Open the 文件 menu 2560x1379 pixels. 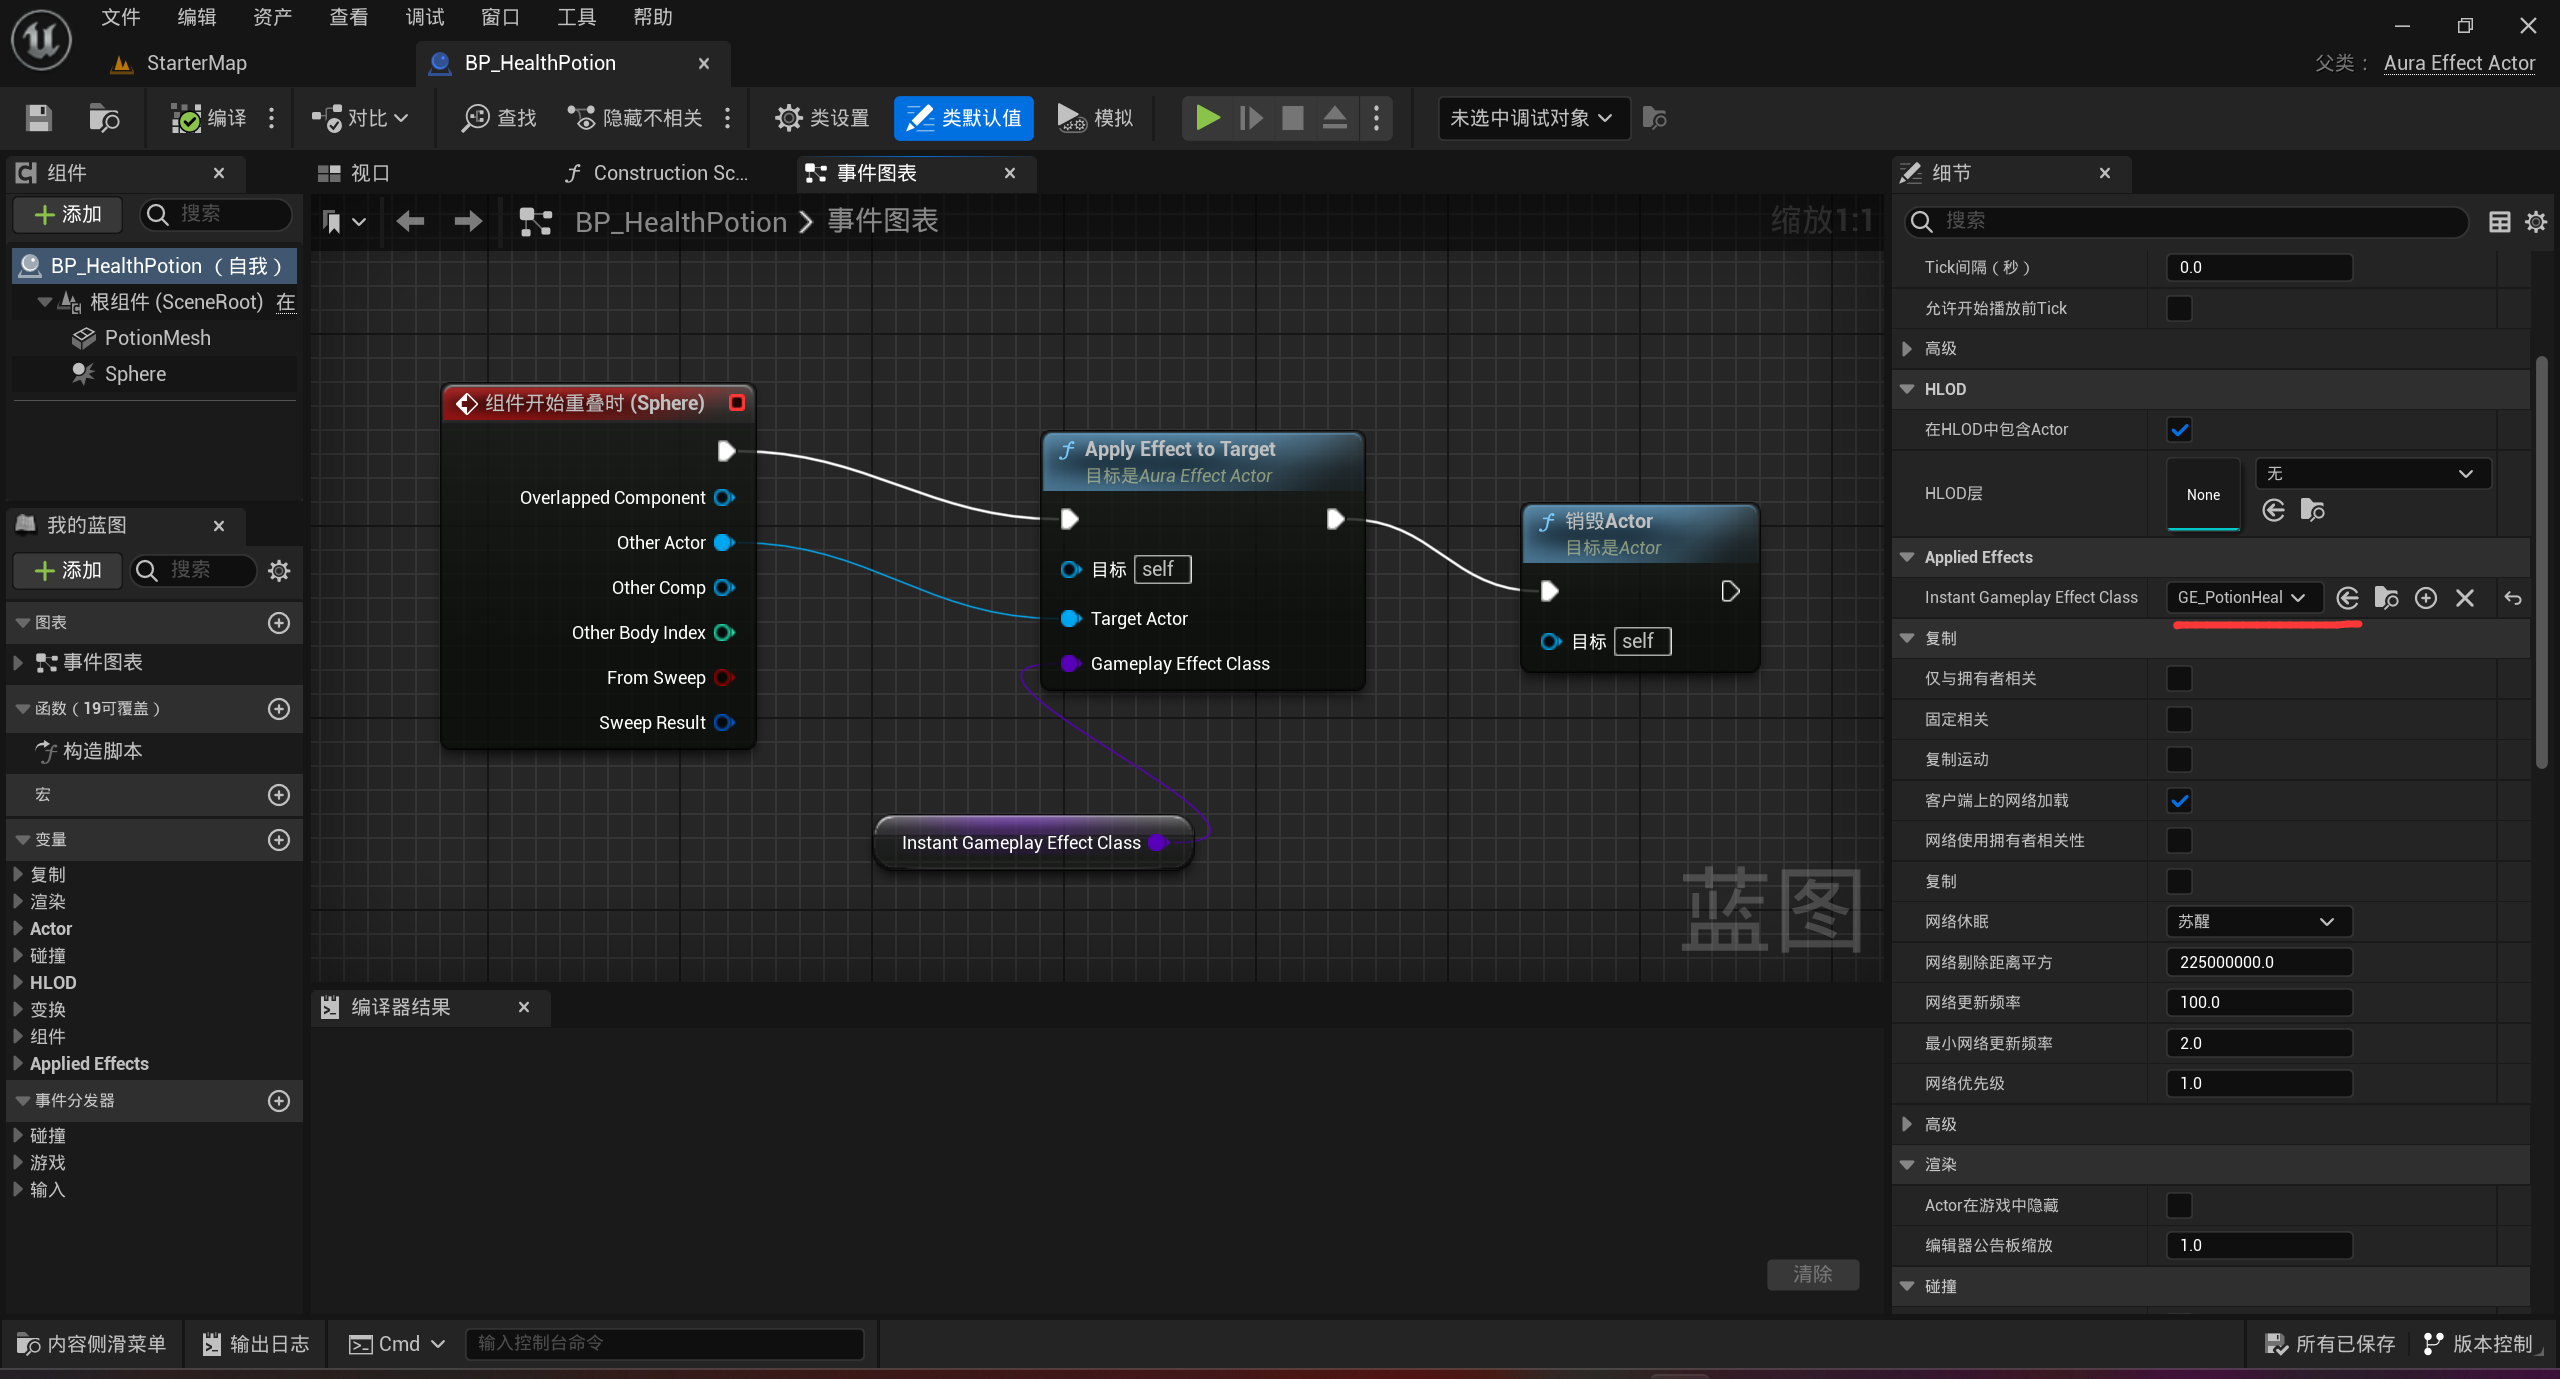[x=121, y=17]
